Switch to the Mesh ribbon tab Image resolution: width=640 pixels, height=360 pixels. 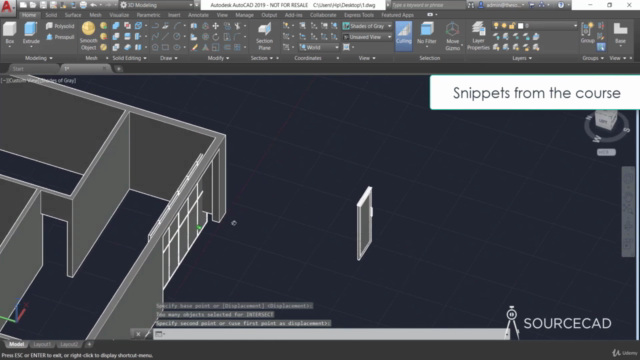(95, 15)
